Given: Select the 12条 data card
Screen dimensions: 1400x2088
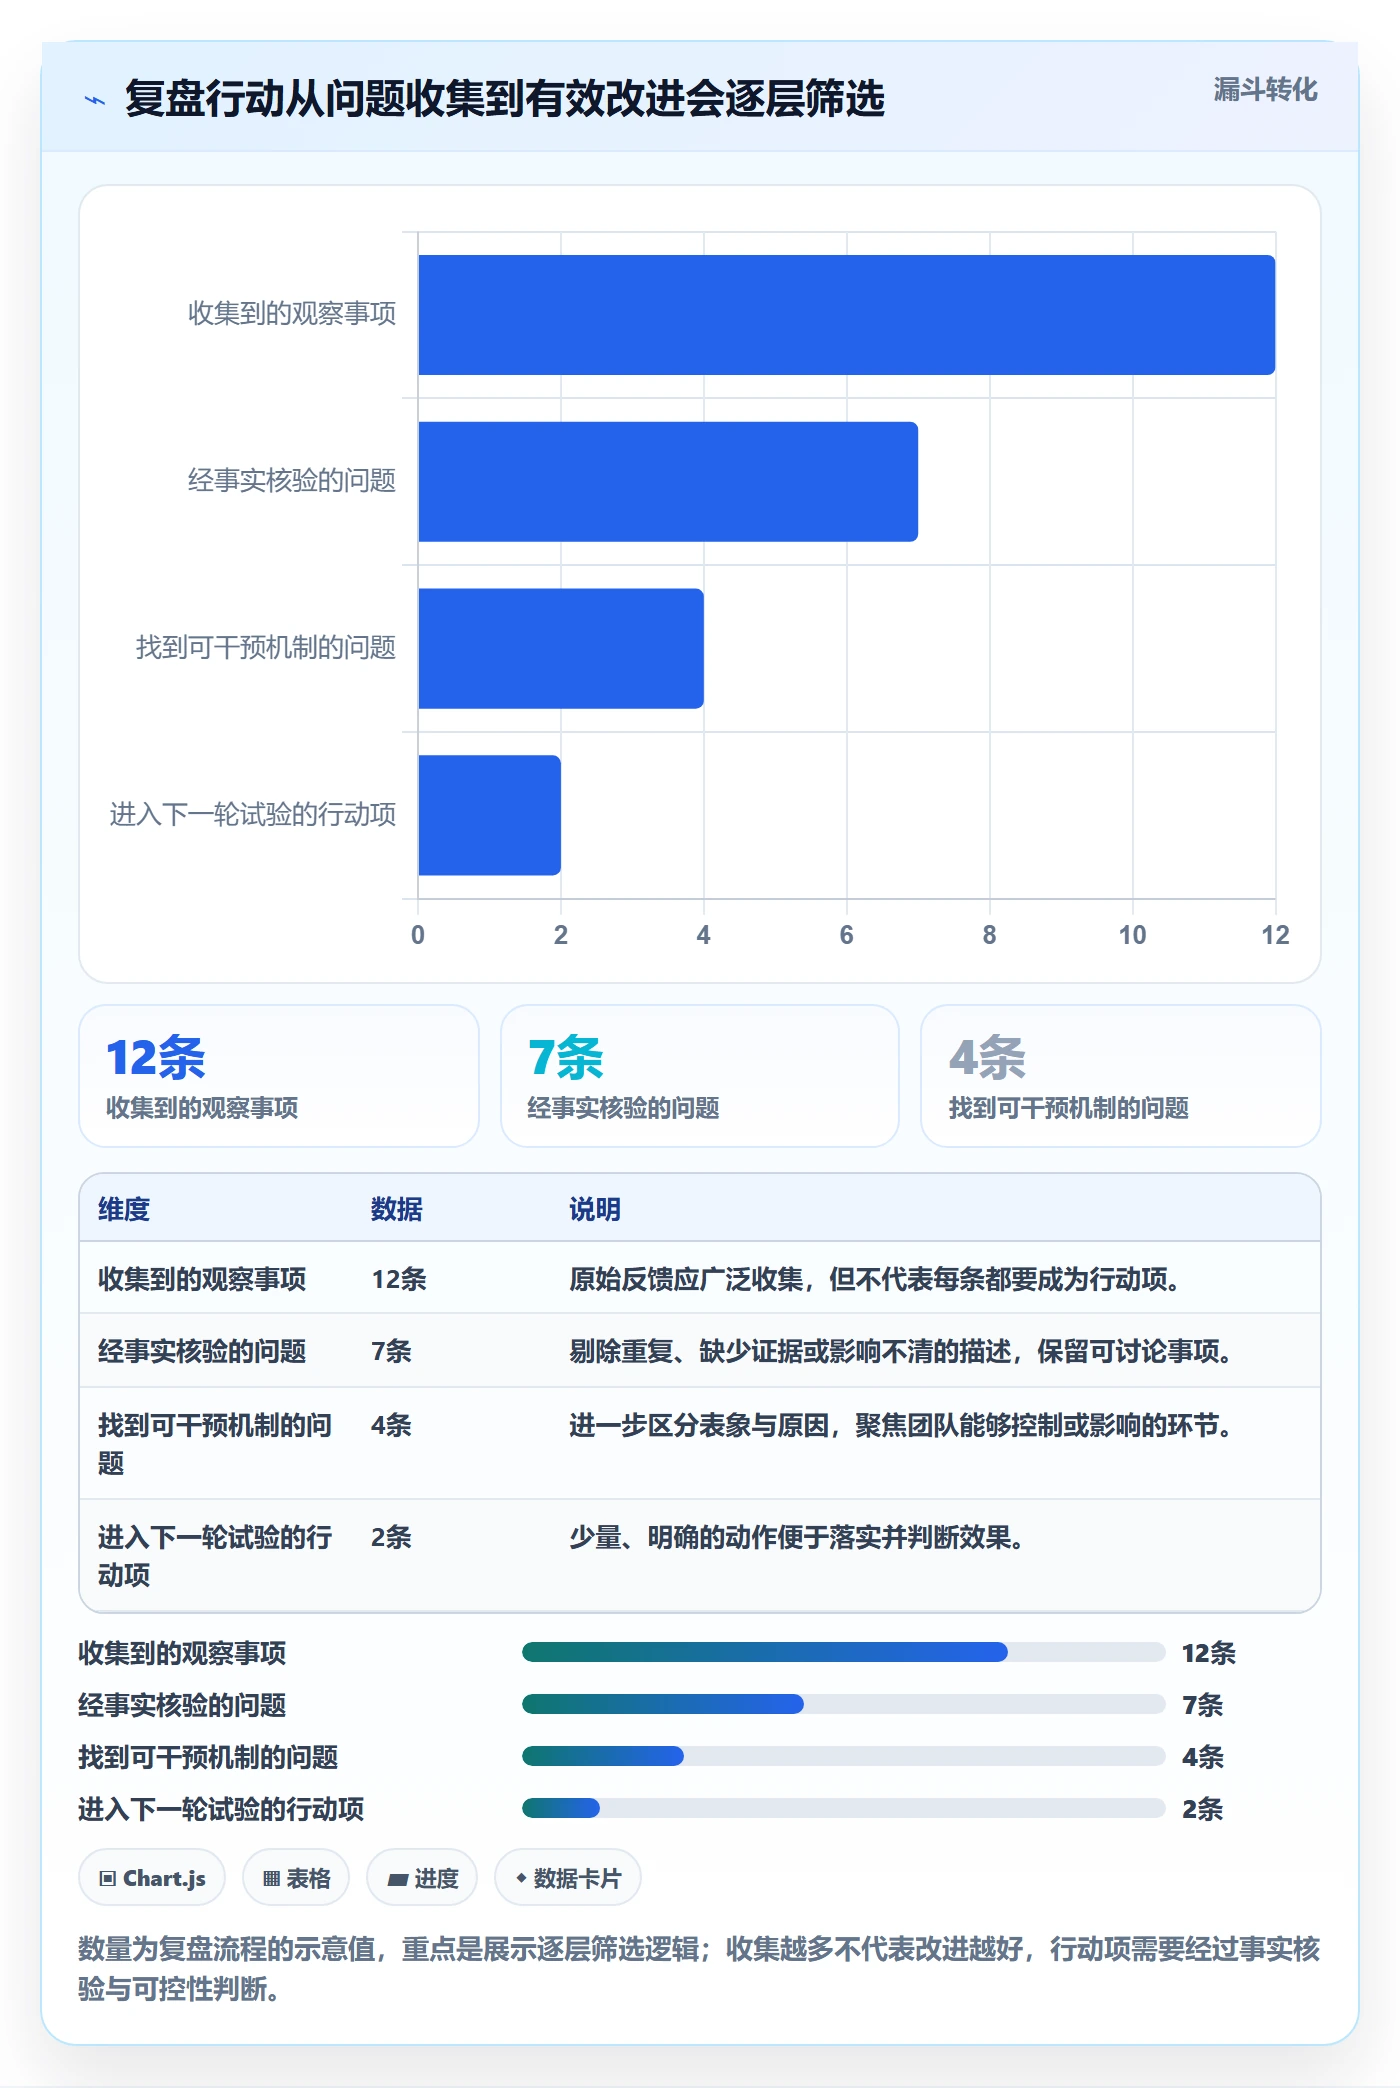Looking at the screenshot, I should coord(279,1076).
